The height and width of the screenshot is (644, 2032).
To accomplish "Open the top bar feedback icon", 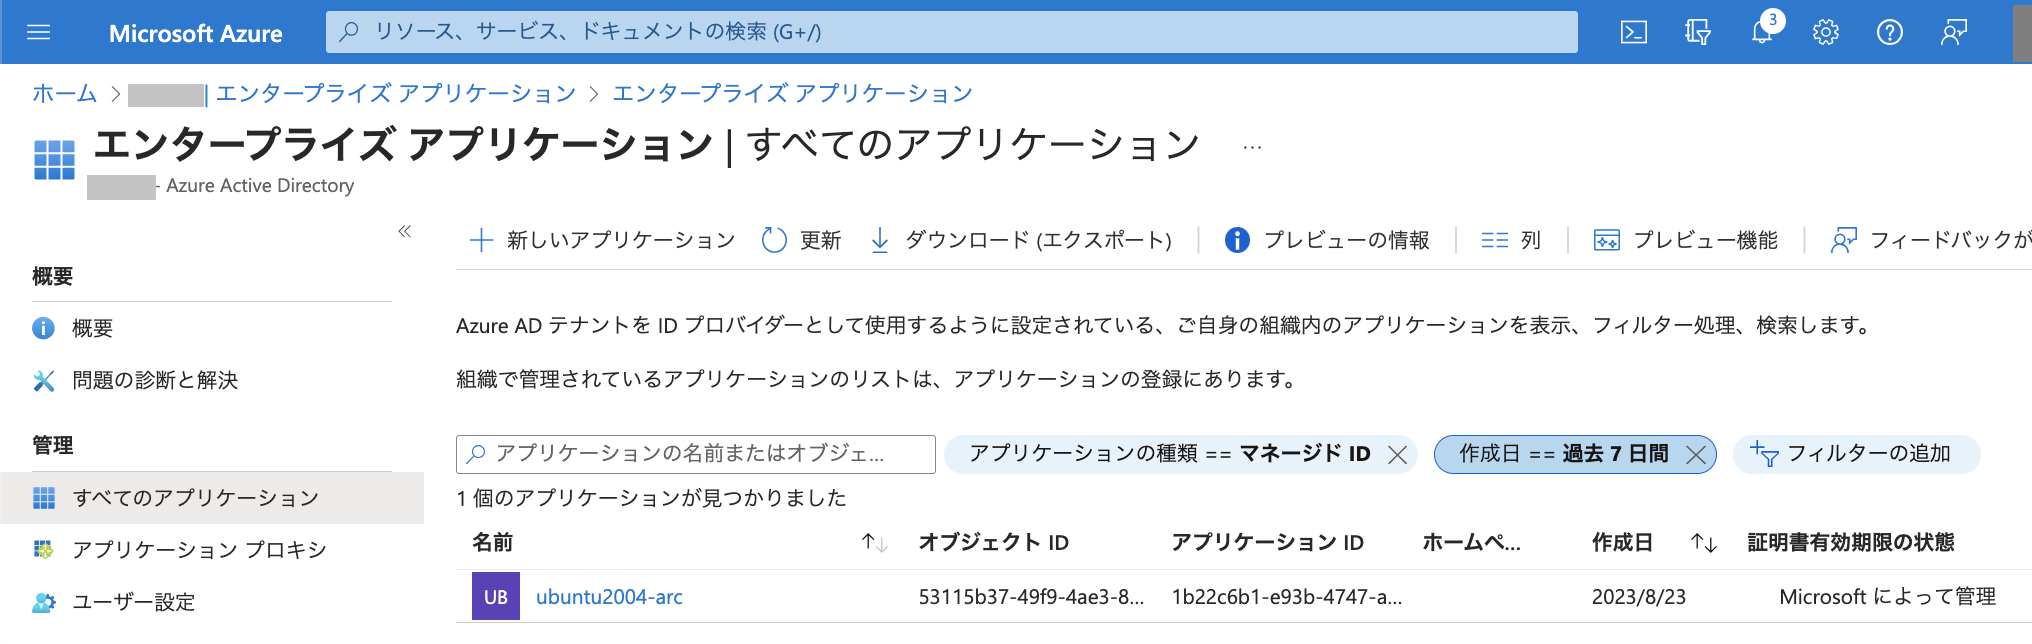I will (1954, 32).
